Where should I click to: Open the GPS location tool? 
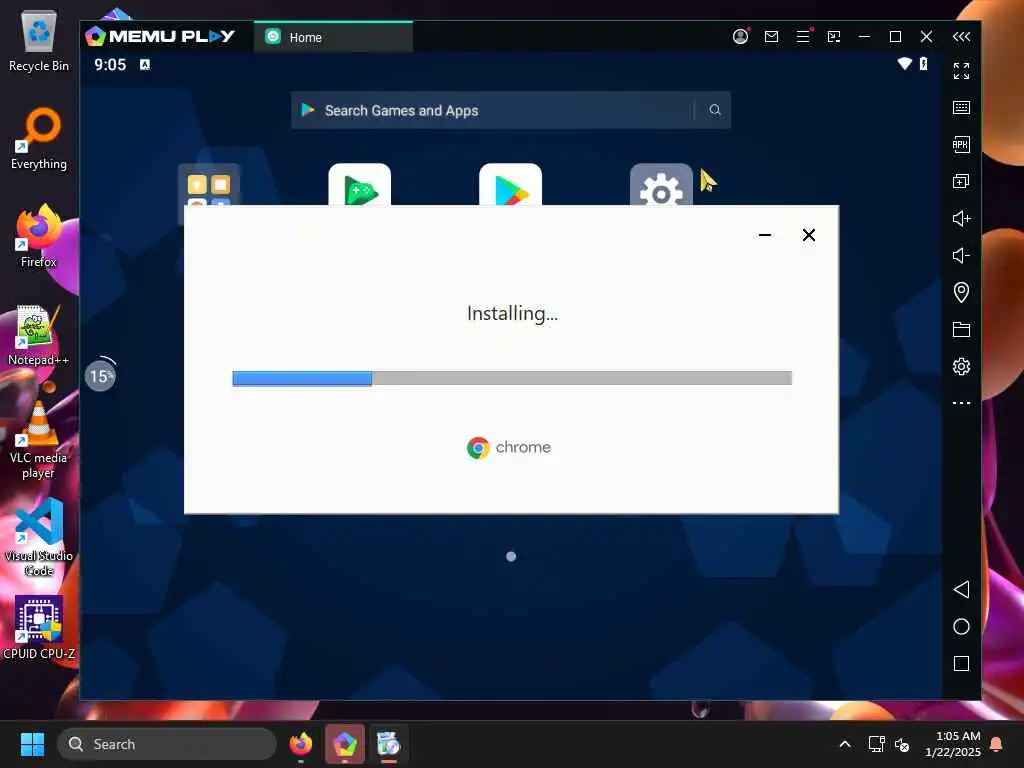click(961, 292)
